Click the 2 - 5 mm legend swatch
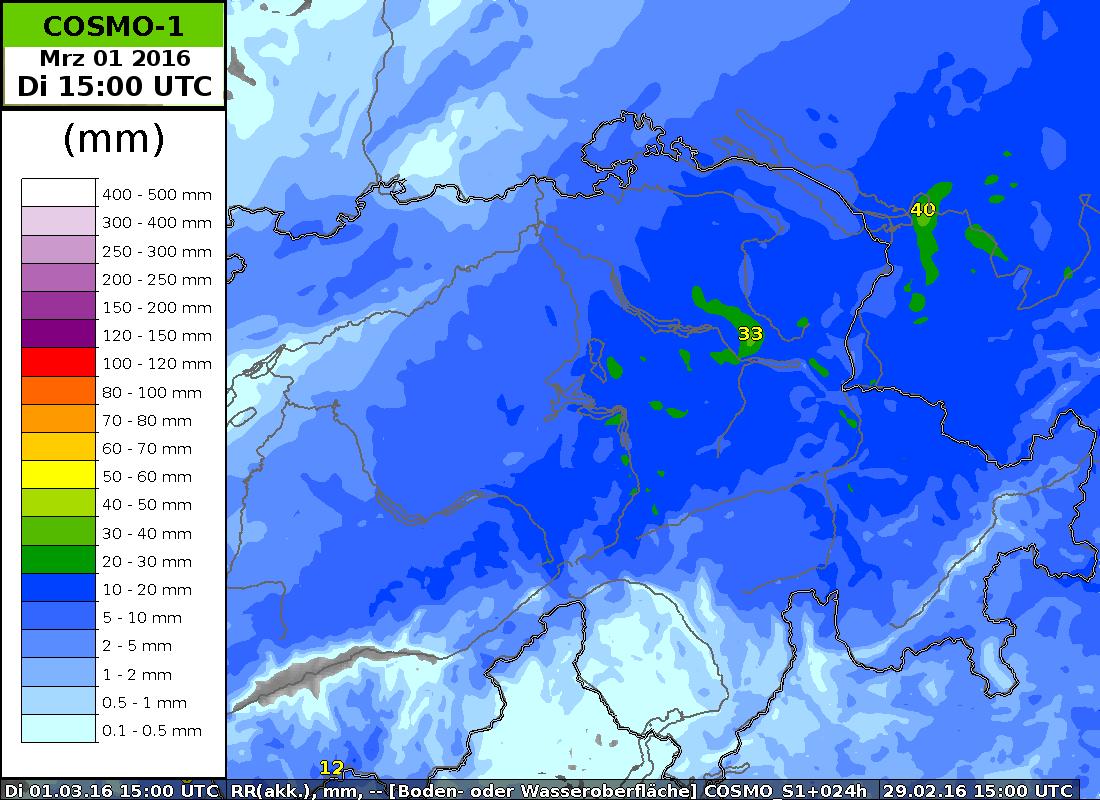1100x800 pixels. click(59, 644)
